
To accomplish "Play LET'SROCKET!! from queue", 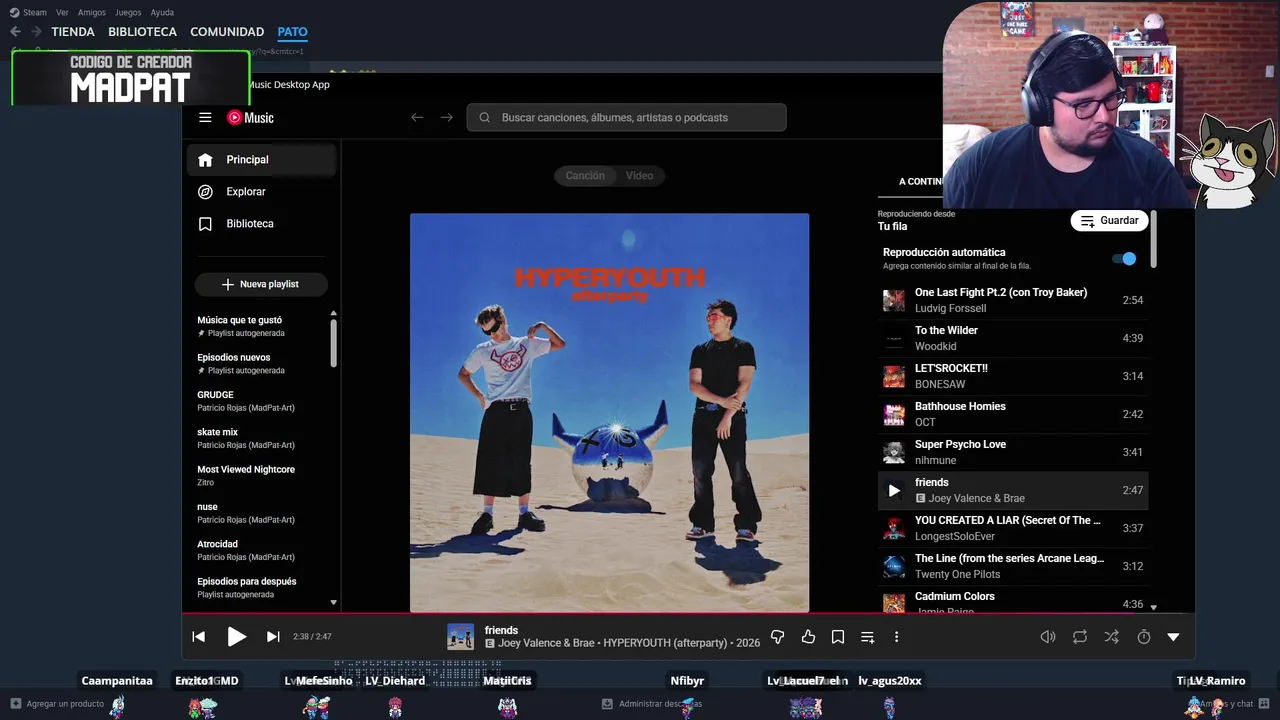I will [x=1013, y=376].
